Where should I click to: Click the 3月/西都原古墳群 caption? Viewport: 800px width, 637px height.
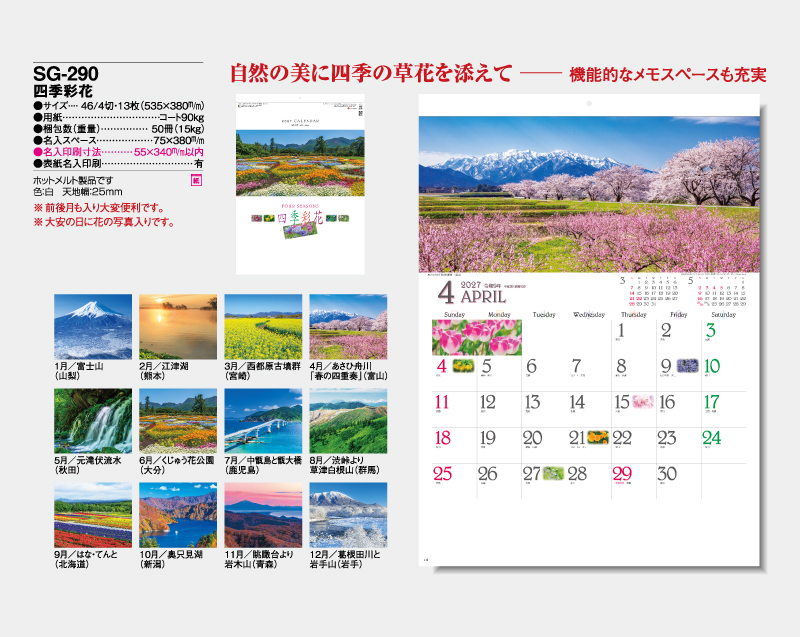point(263,371)
